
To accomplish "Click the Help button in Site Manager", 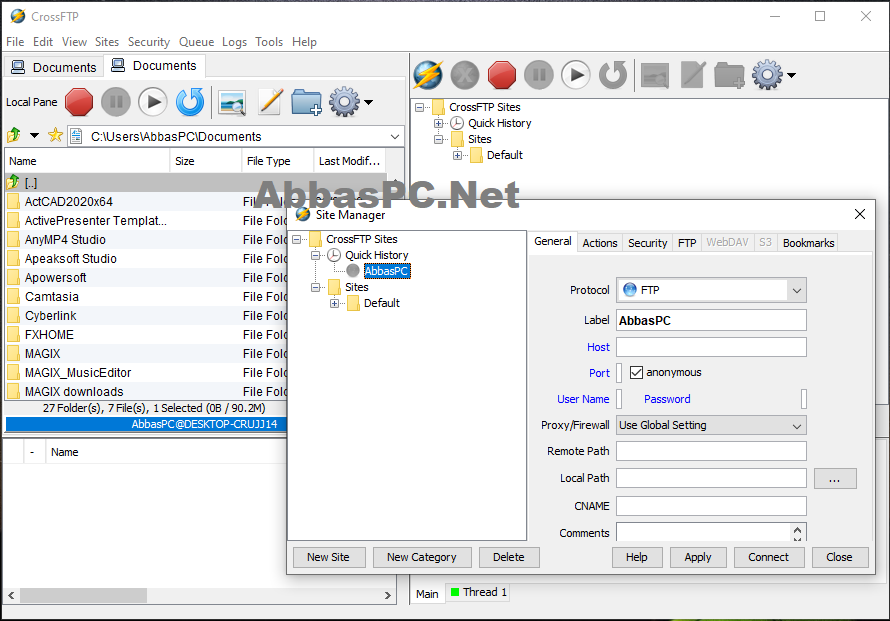I will (637, 557).
